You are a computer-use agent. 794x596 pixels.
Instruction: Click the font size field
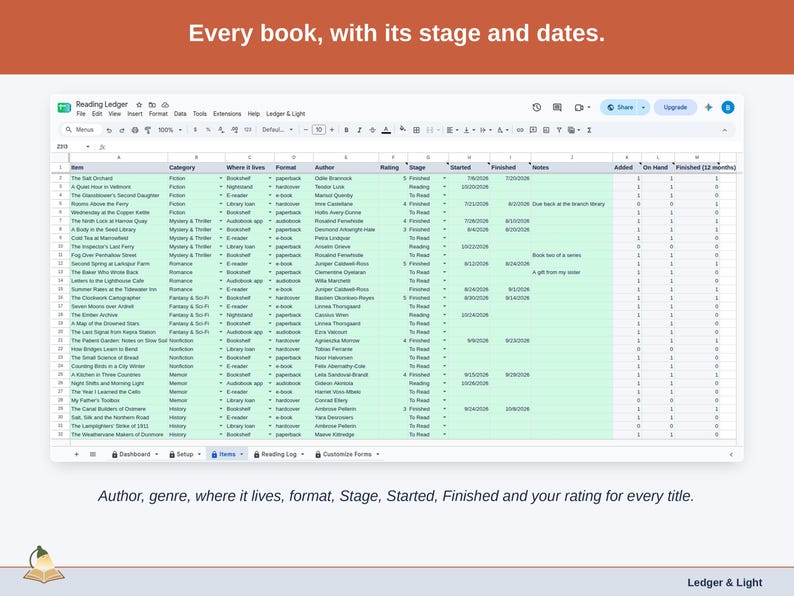[x=319, y=130]
